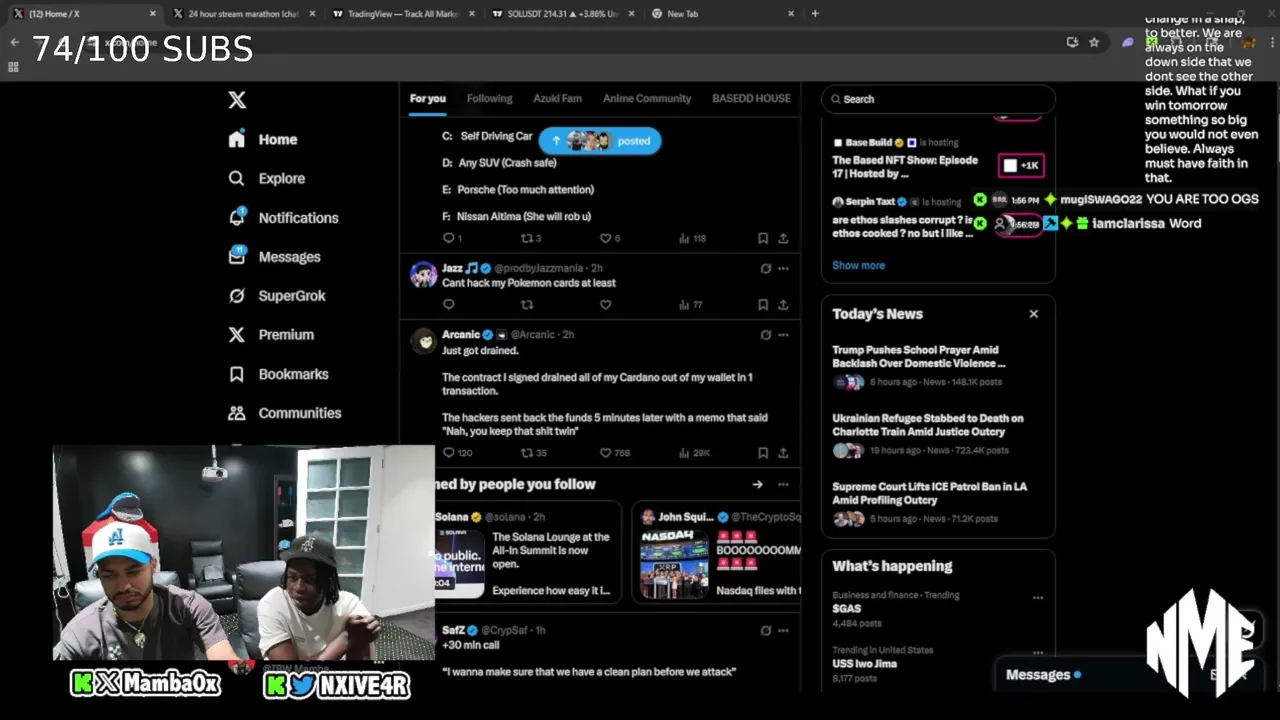Open Premium in the sidebar
The width and height of the screenshot is (1280, 720).
click(x=271, y=334)
